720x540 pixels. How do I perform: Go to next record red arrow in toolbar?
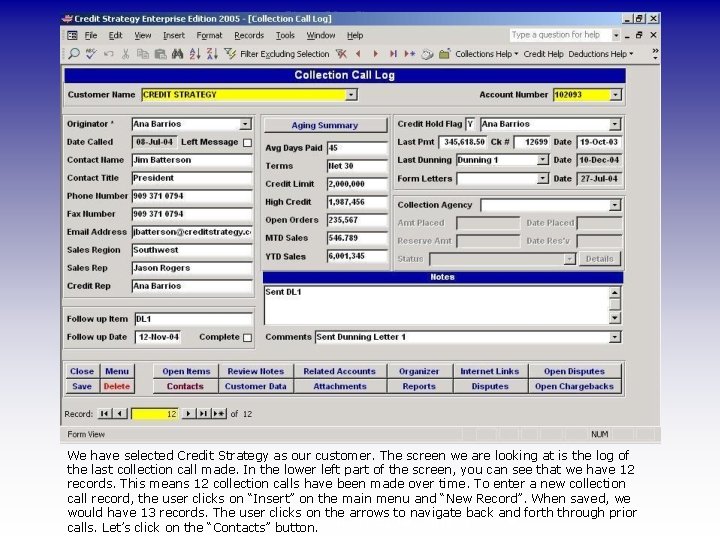click(376, 54)
